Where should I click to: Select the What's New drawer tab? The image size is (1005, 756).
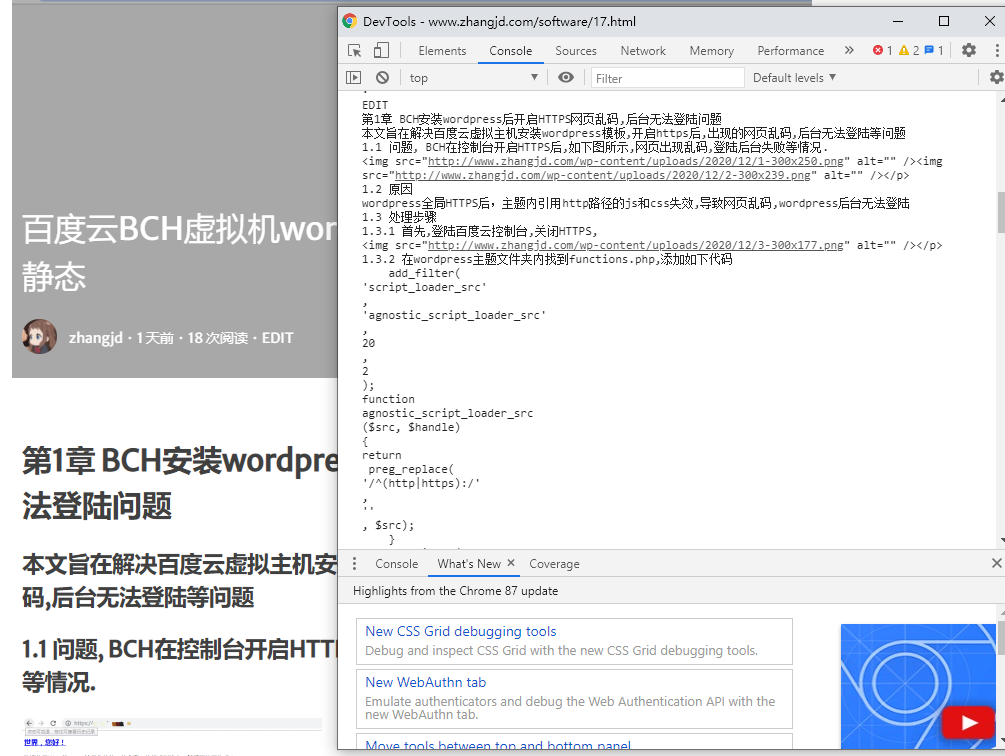click(469, 564)
